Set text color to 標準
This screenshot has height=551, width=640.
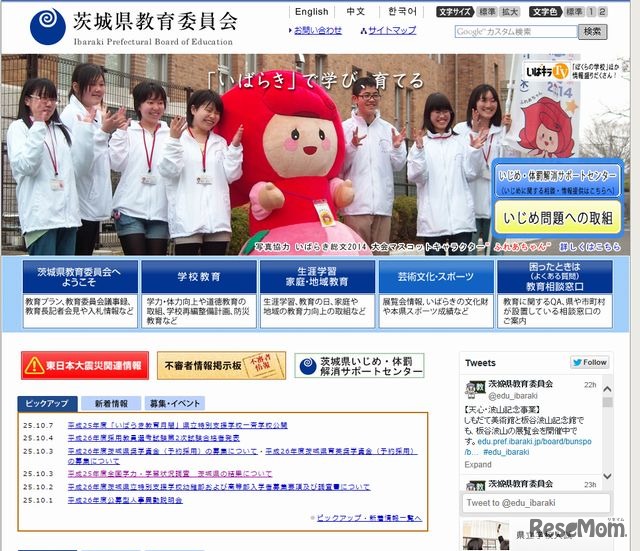(x=574, y=12)
